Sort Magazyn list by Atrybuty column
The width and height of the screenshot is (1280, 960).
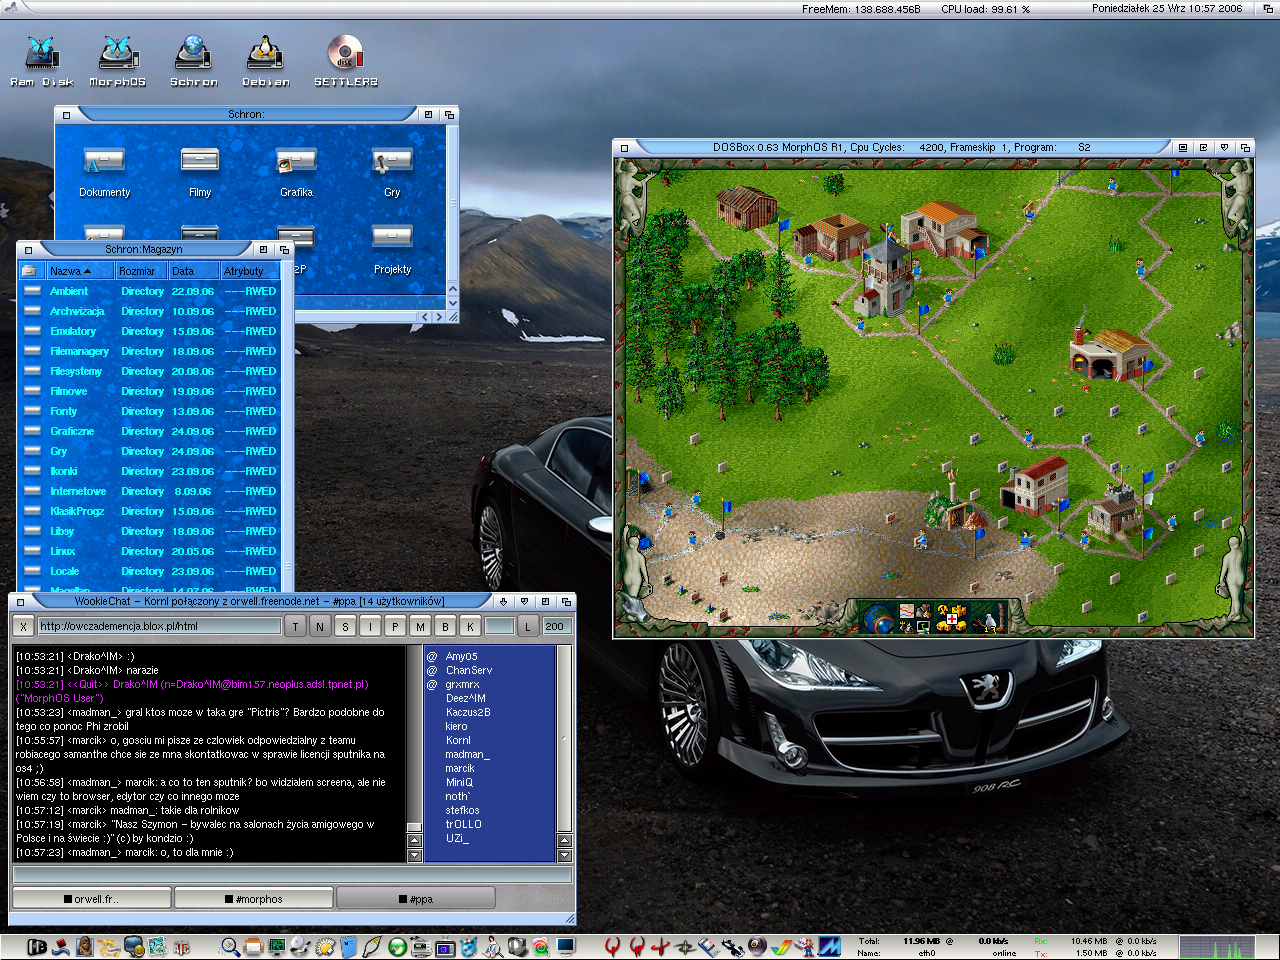point(250,271)
